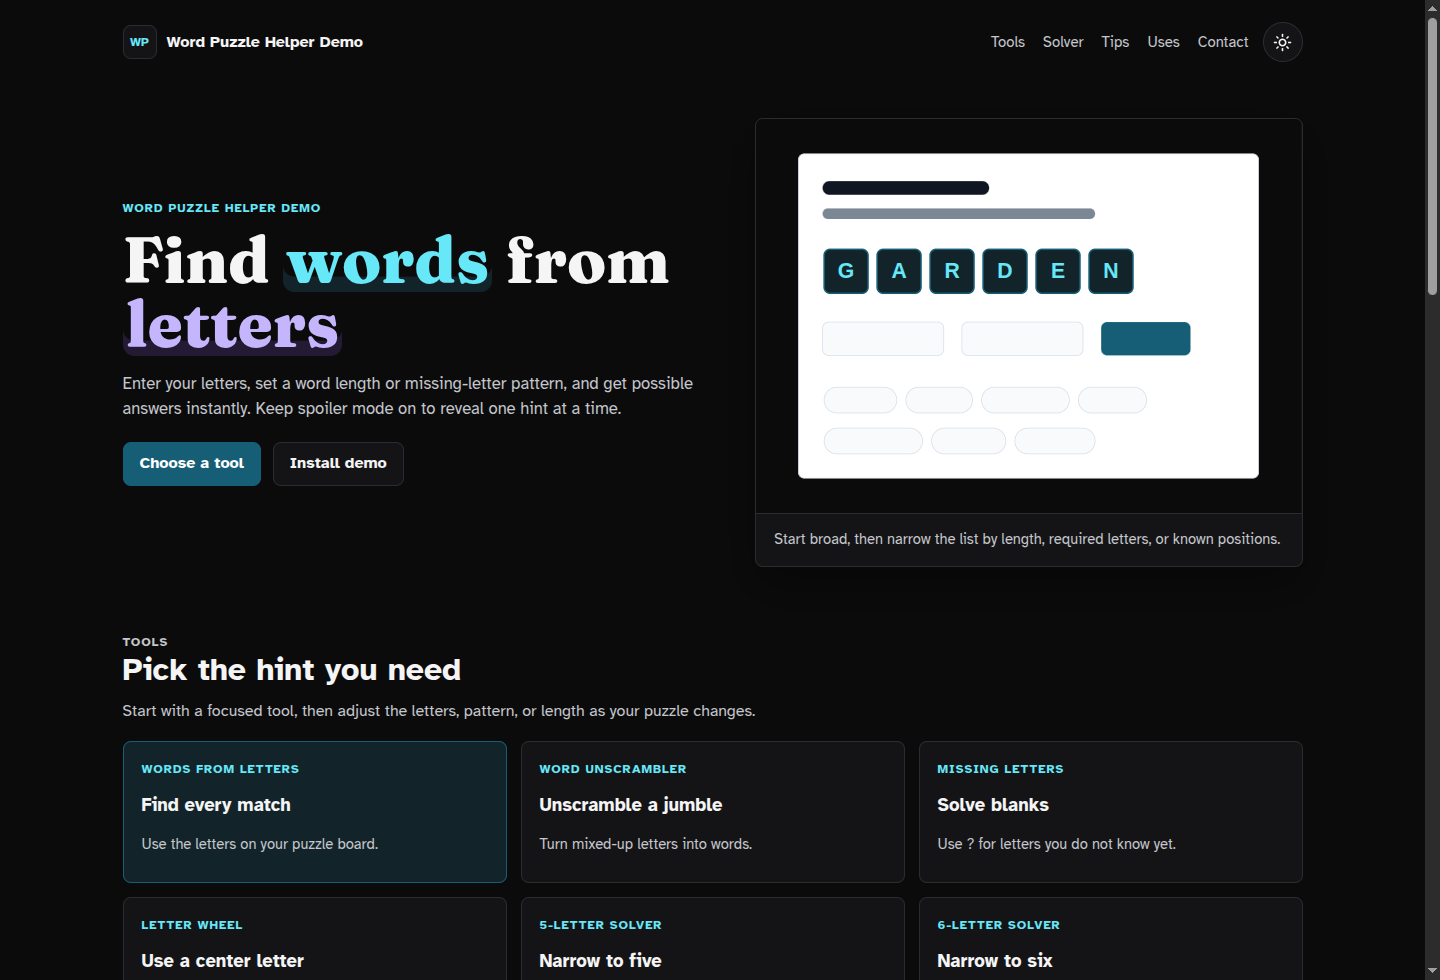Click the 'Pick the hint you need' heading
Viewport: 1440px width, 980px height.
[x=291, y=670]
